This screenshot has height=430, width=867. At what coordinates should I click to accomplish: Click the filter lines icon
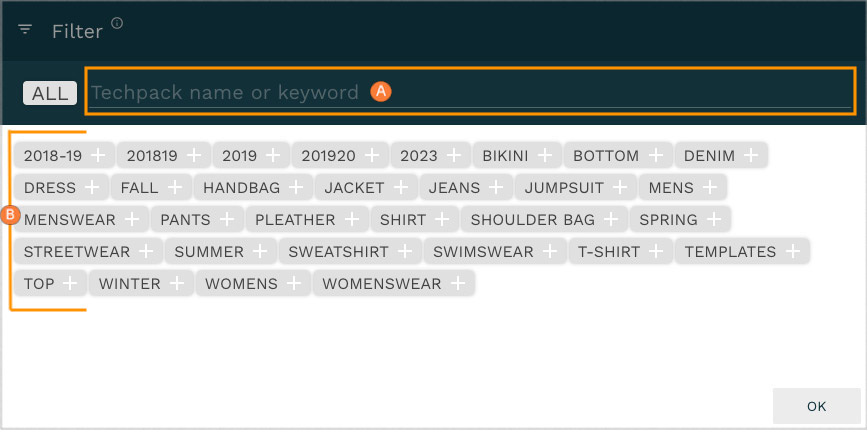[25, 30]
